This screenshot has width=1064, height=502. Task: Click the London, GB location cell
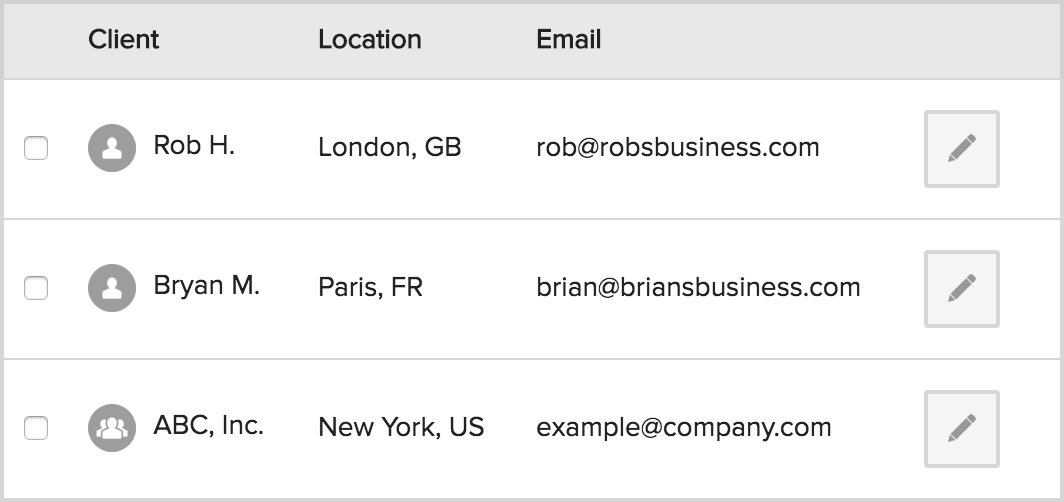[x=390, y=148]
